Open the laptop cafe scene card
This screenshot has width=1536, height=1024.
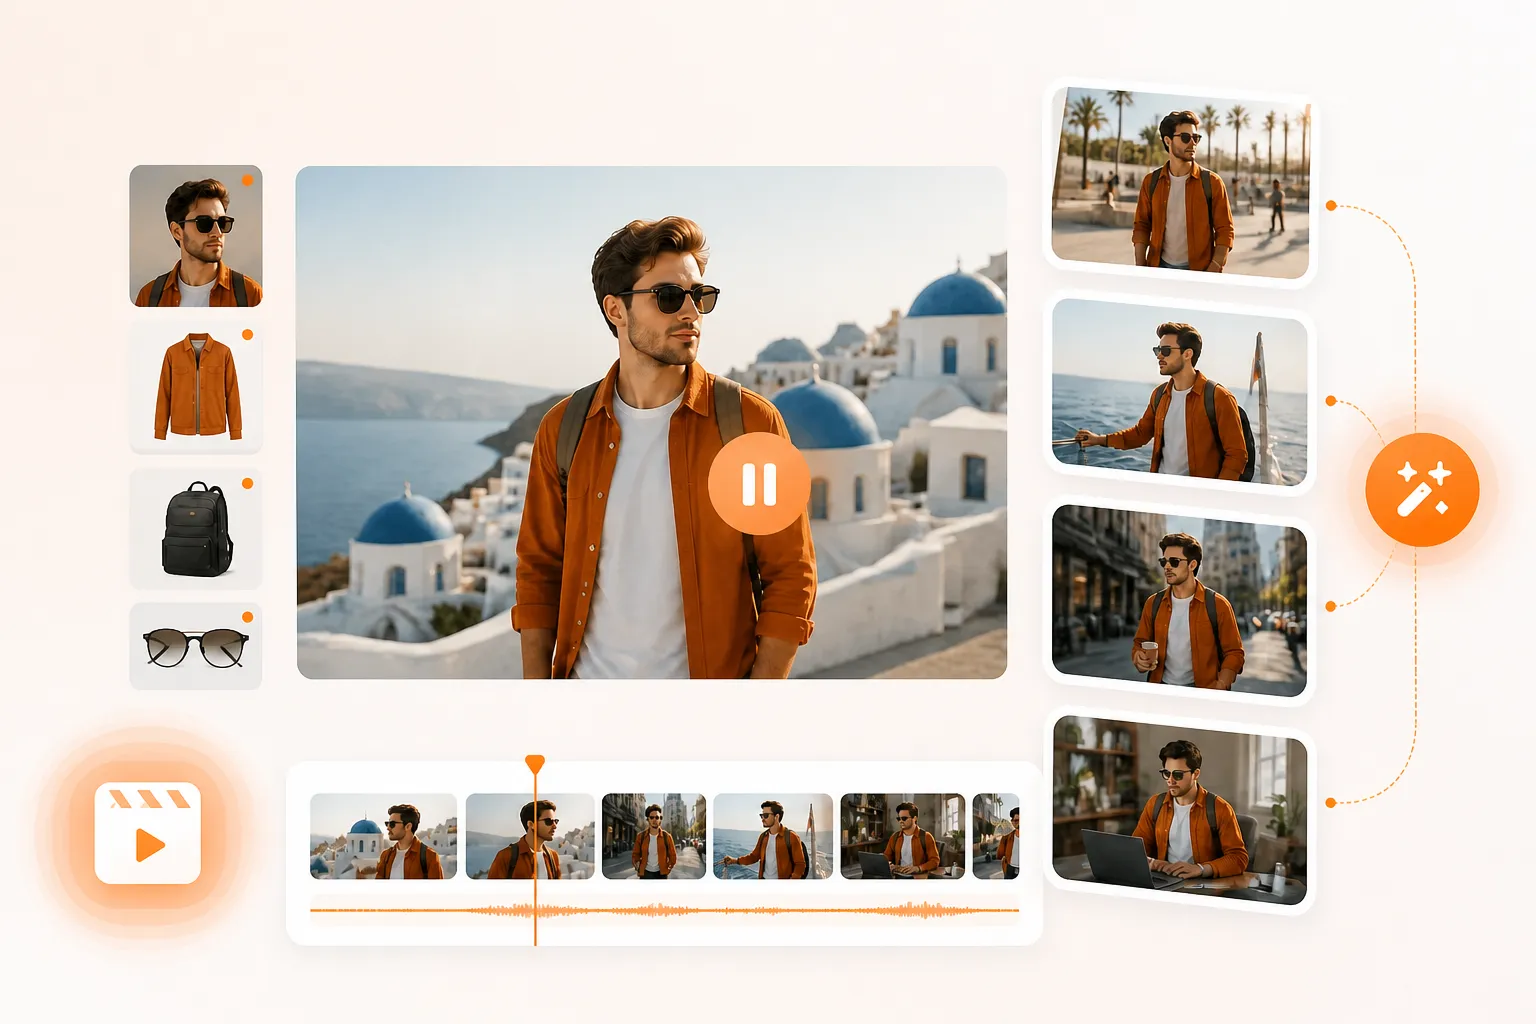pyautogui.click(x=1180, y=811)
